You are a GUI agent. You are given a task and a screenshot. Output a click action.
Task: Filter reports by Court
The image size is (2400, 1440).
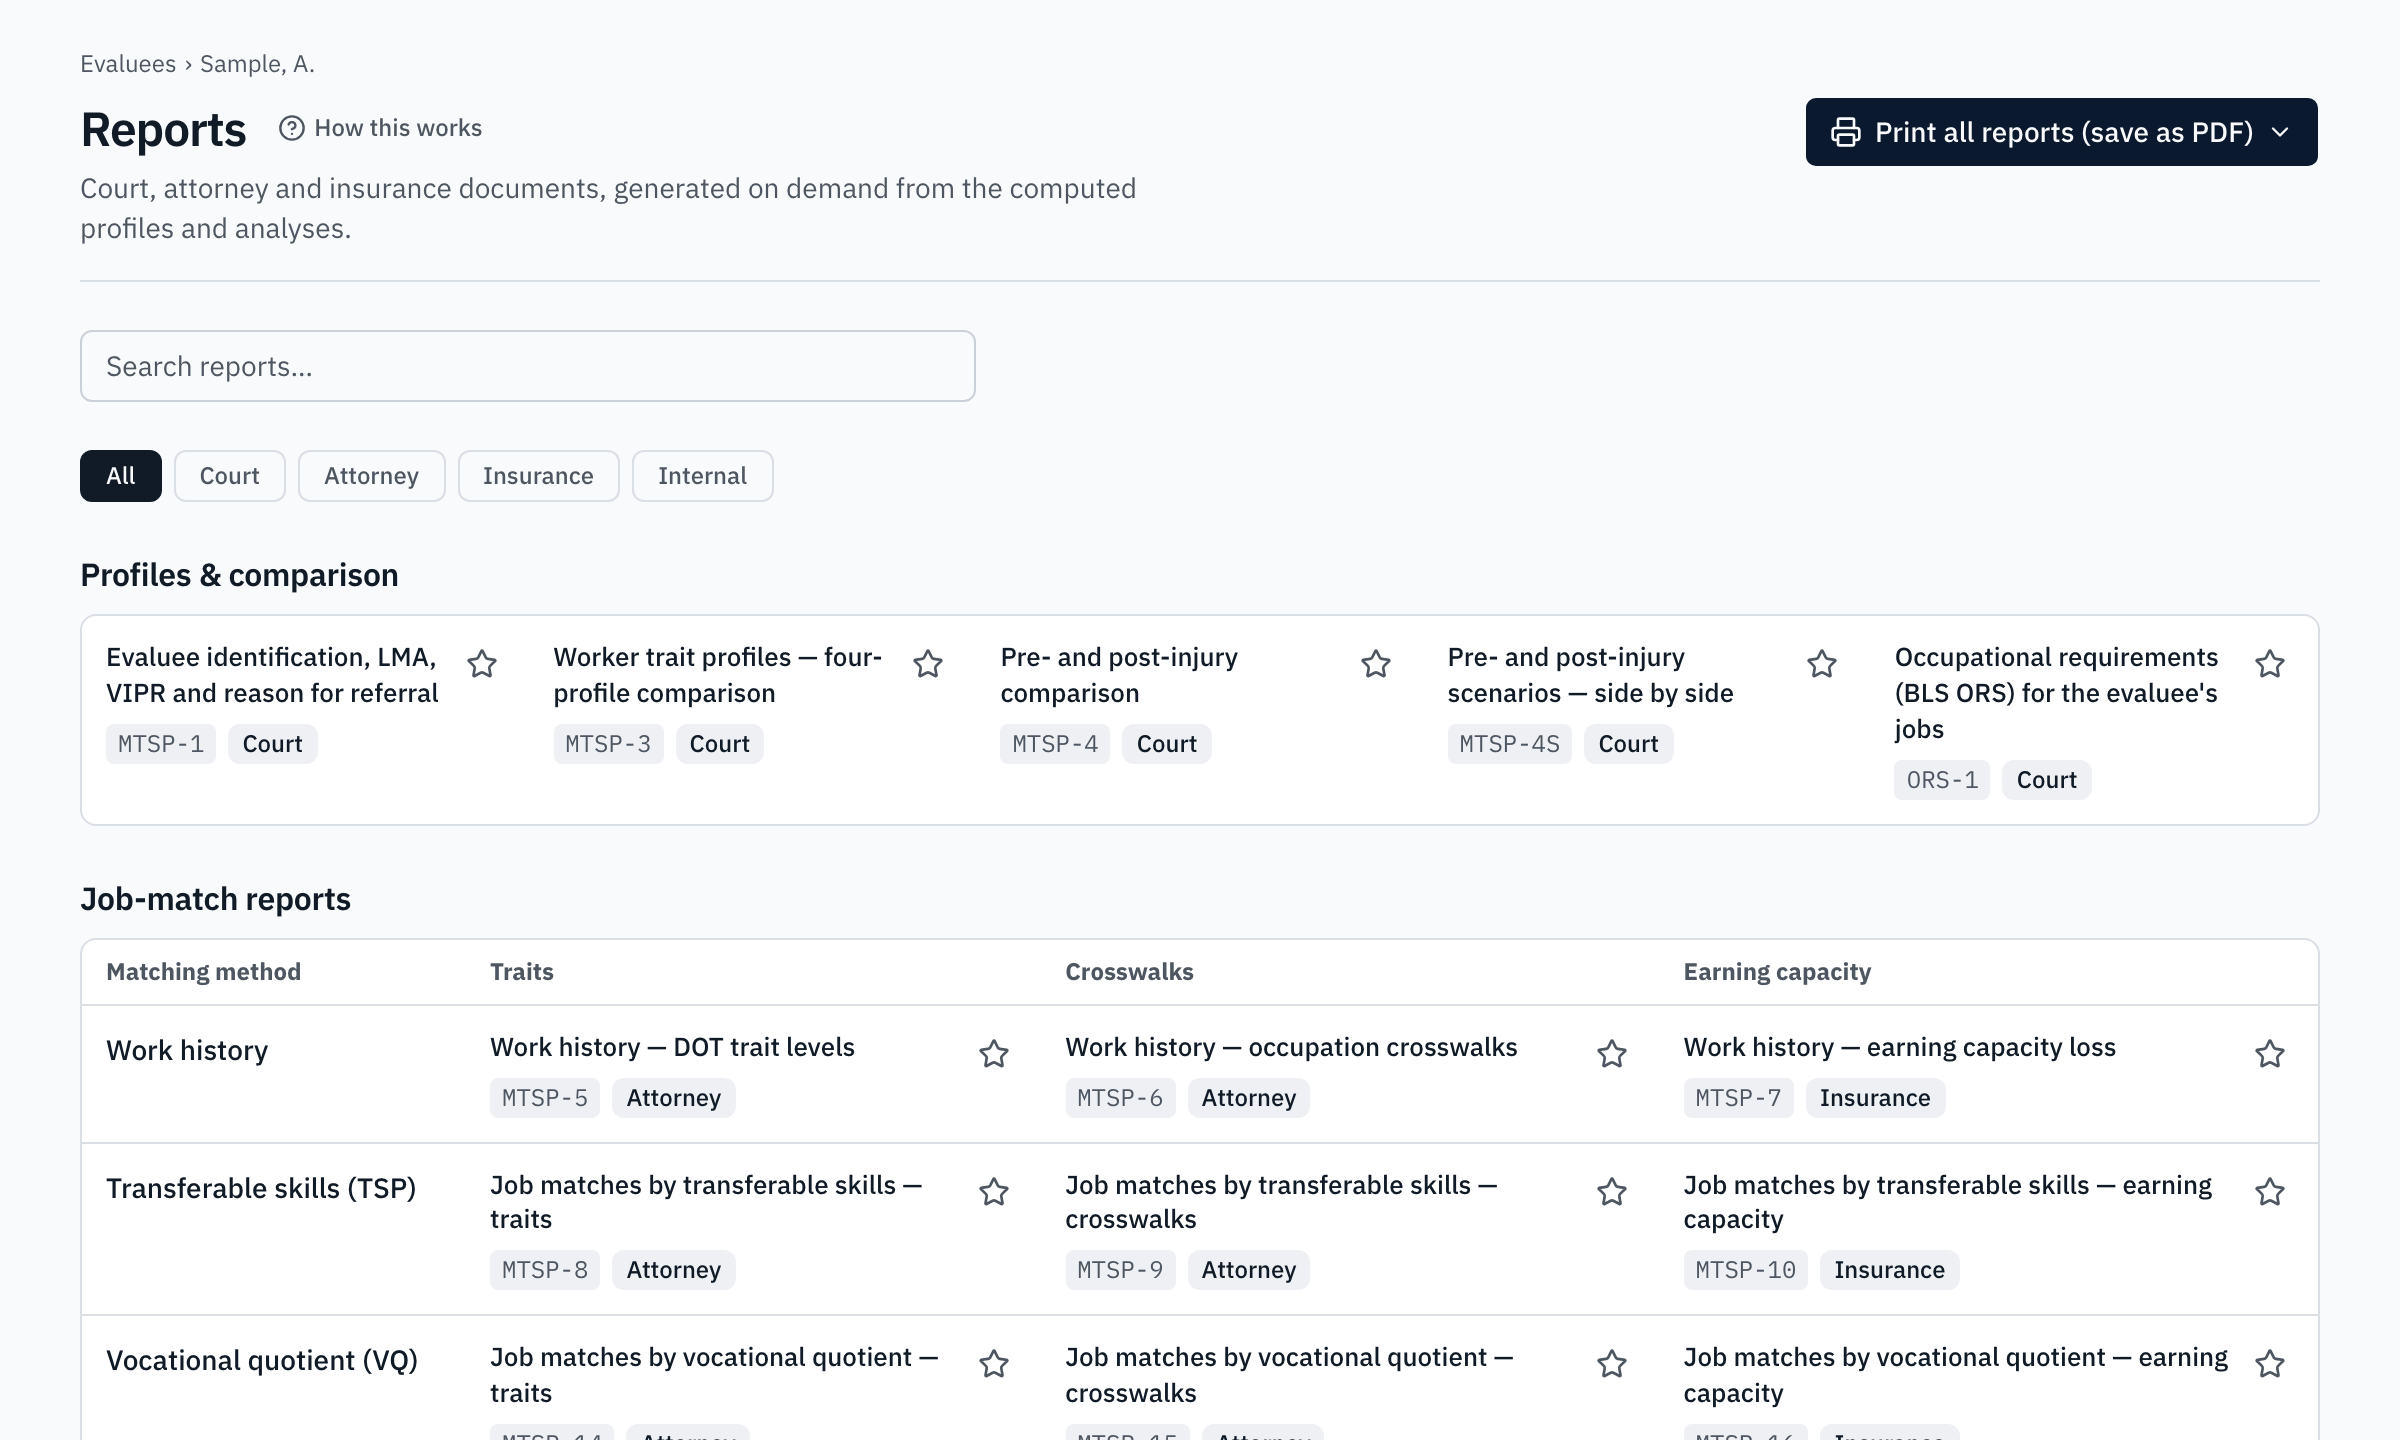[x=230, y=476]
